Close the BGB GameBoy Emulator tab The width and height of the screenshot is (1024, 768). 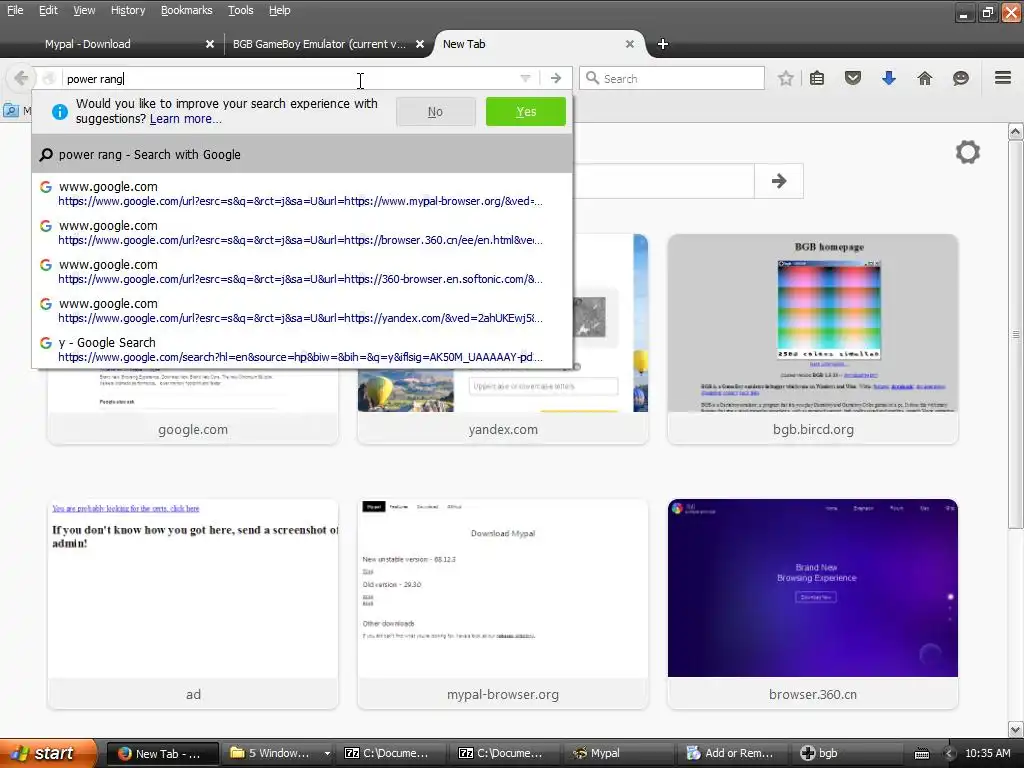[420, 44]
